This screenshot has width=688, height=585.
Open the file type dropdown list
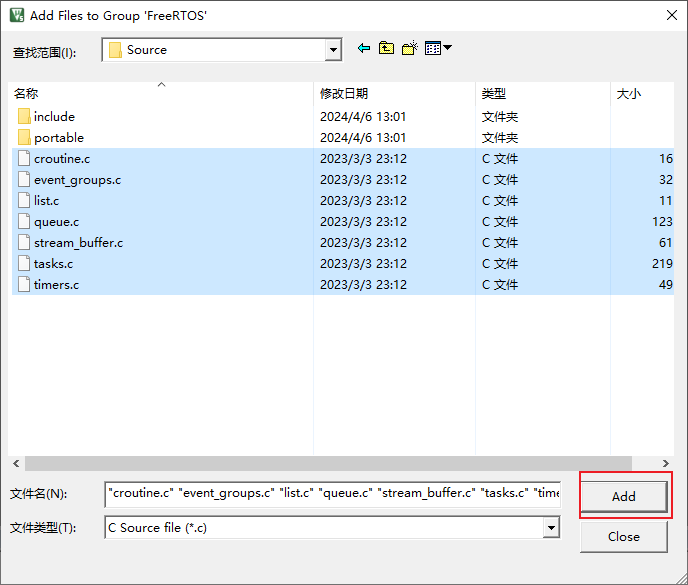pyautogui.click(x=551, y=527)
